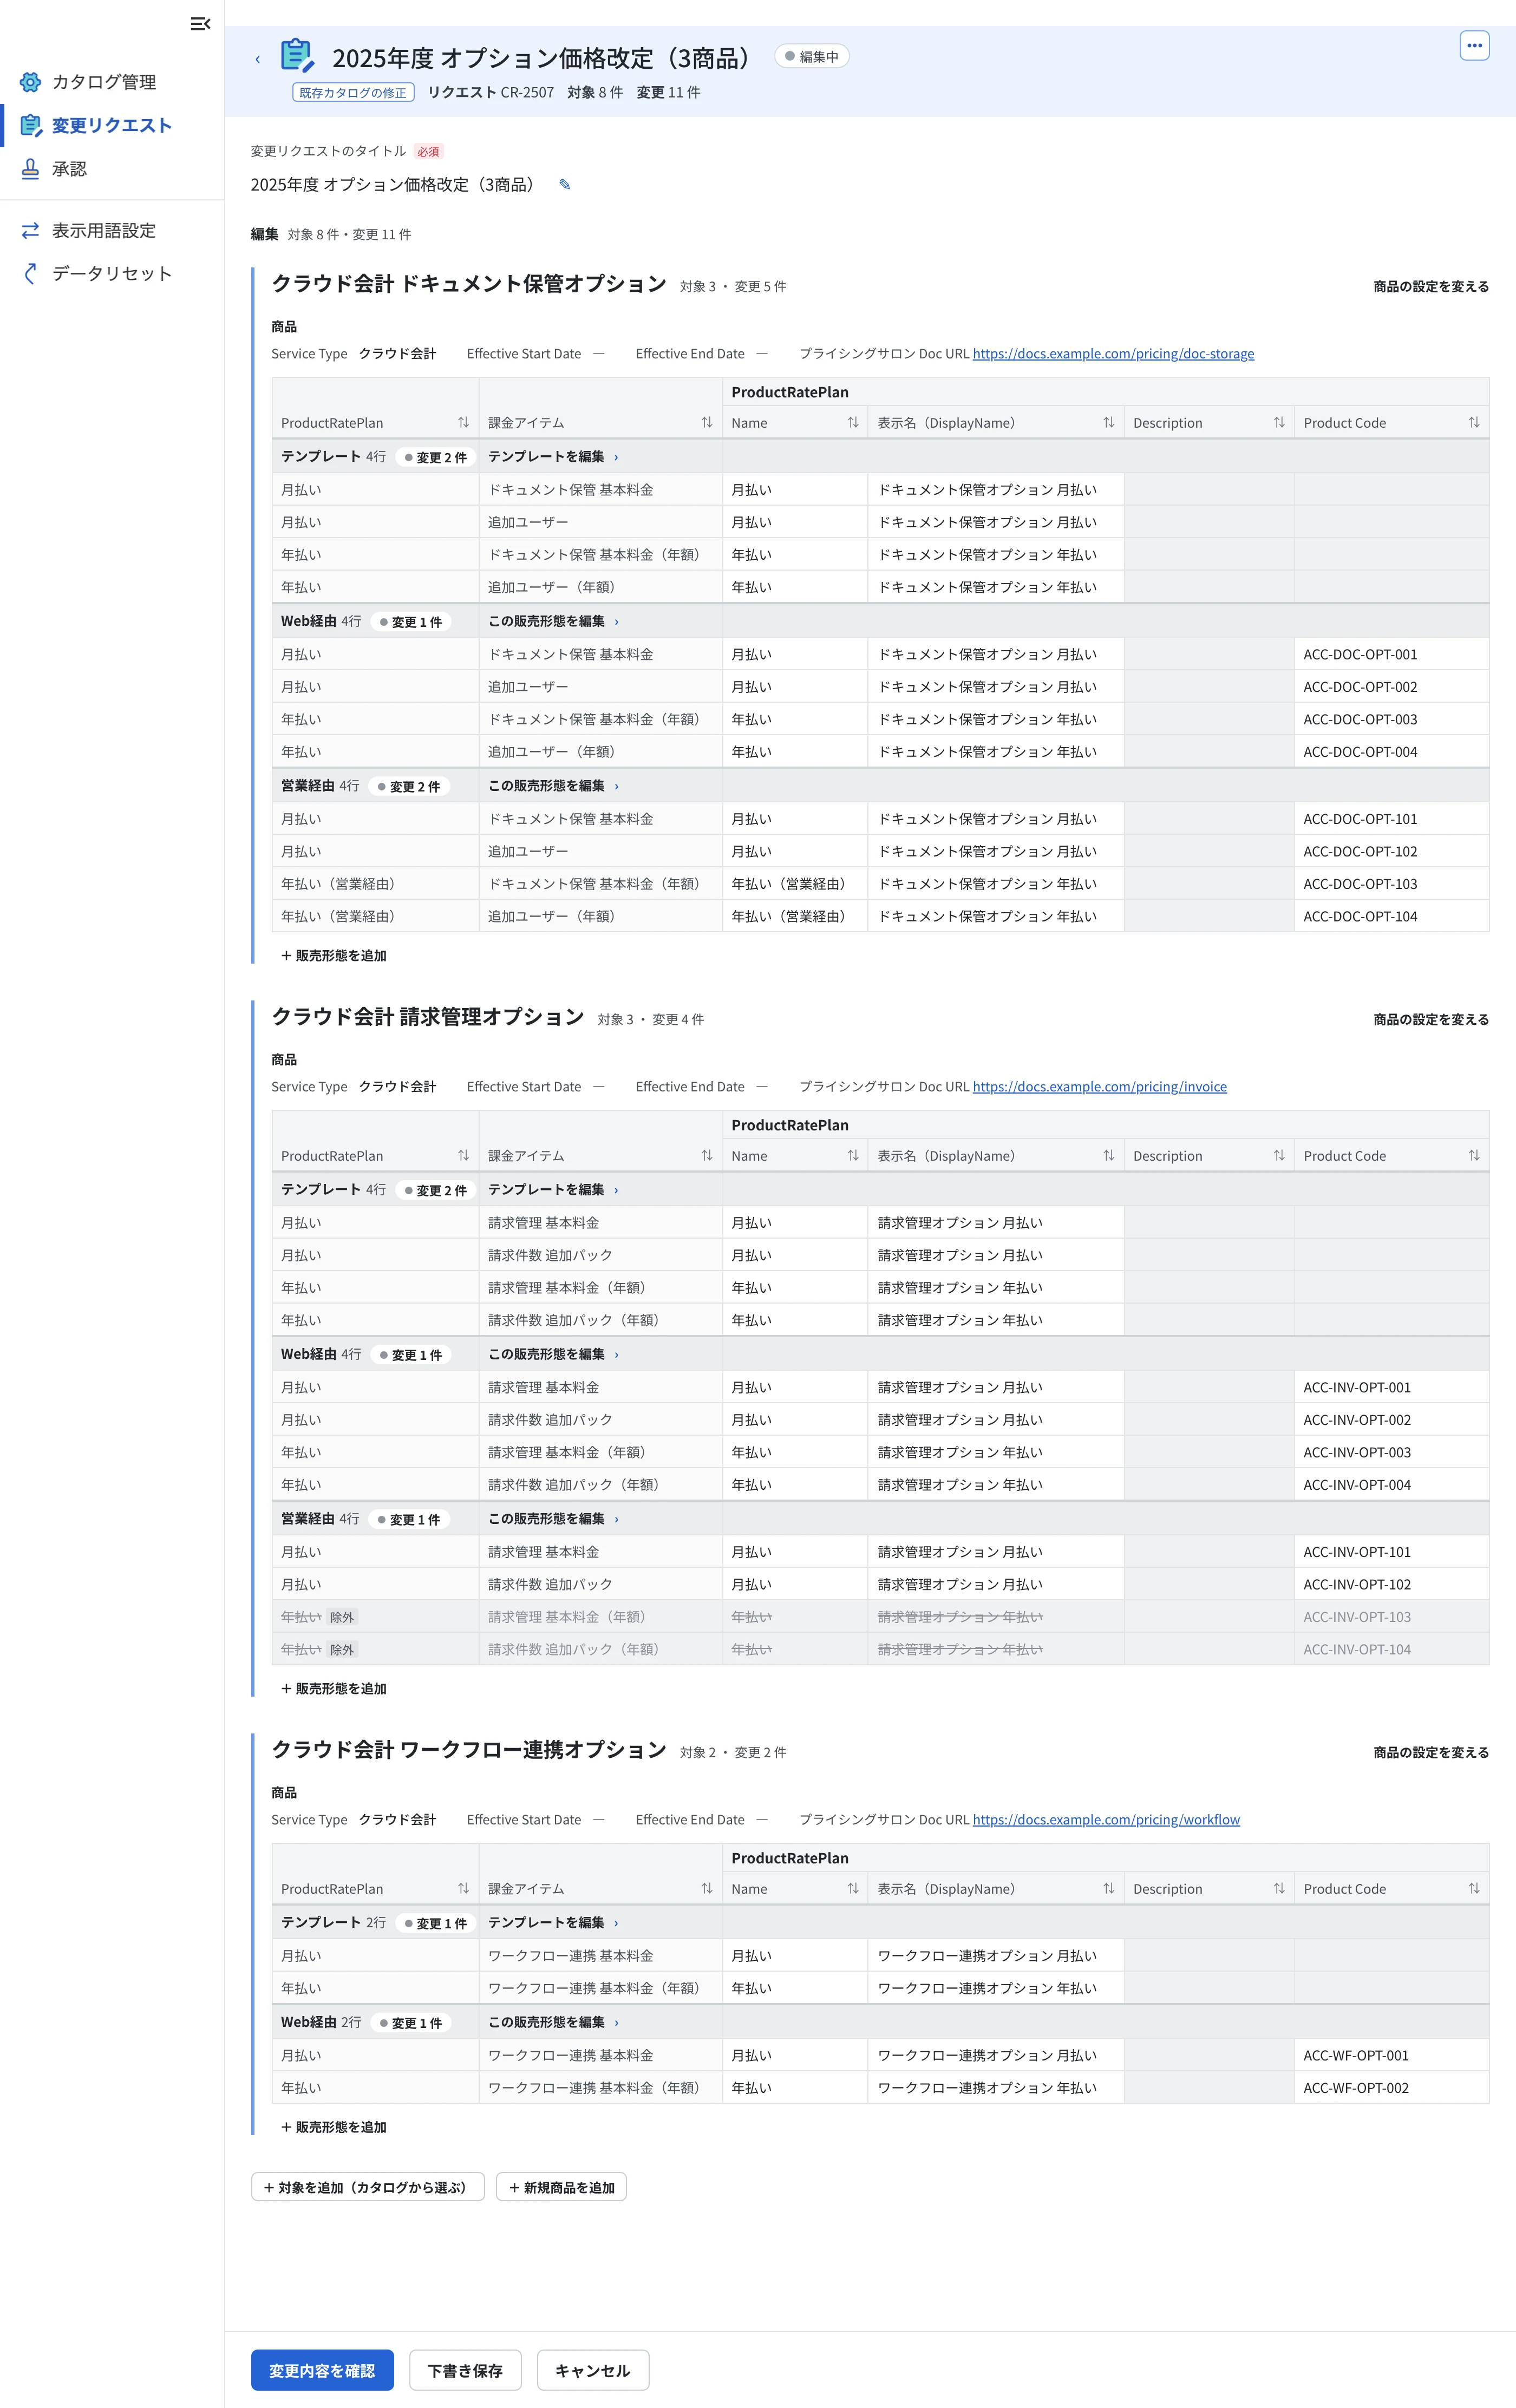Sort Product Code column in ドキュメント保管 table
1516x2408 pixels.
1473,422
